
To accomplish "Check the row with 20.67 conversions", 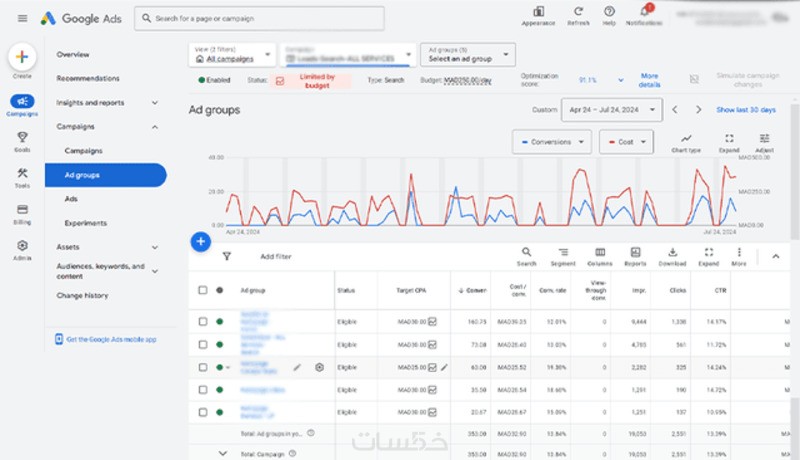I will [203, 412].
